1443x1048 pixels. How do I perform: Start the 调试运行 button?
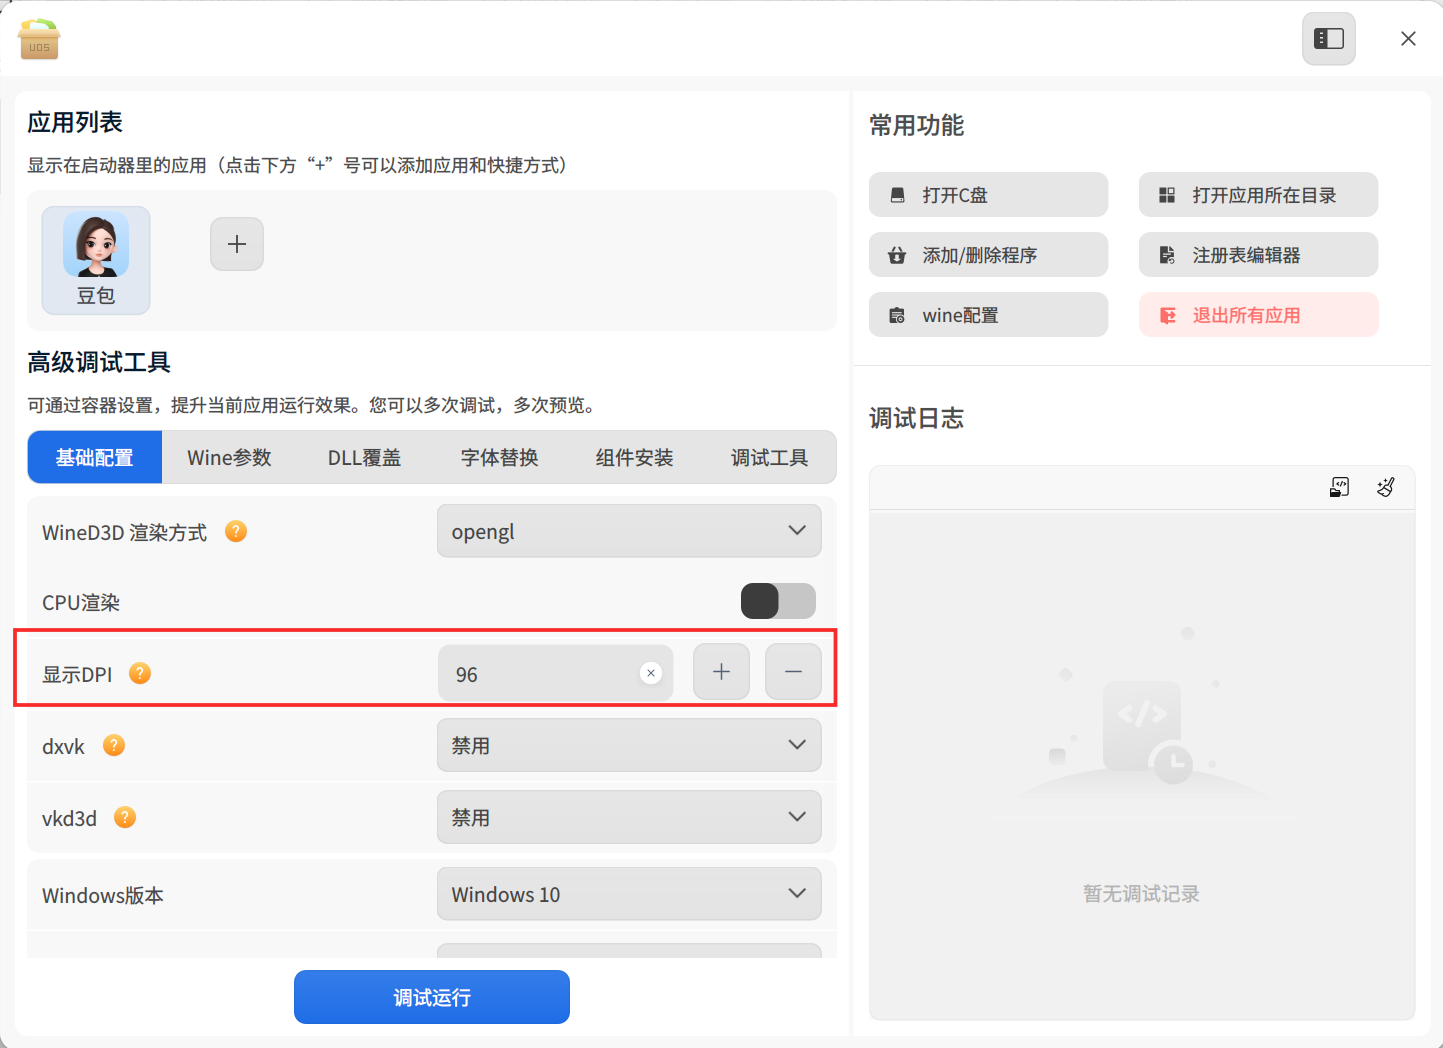[432, 997]
